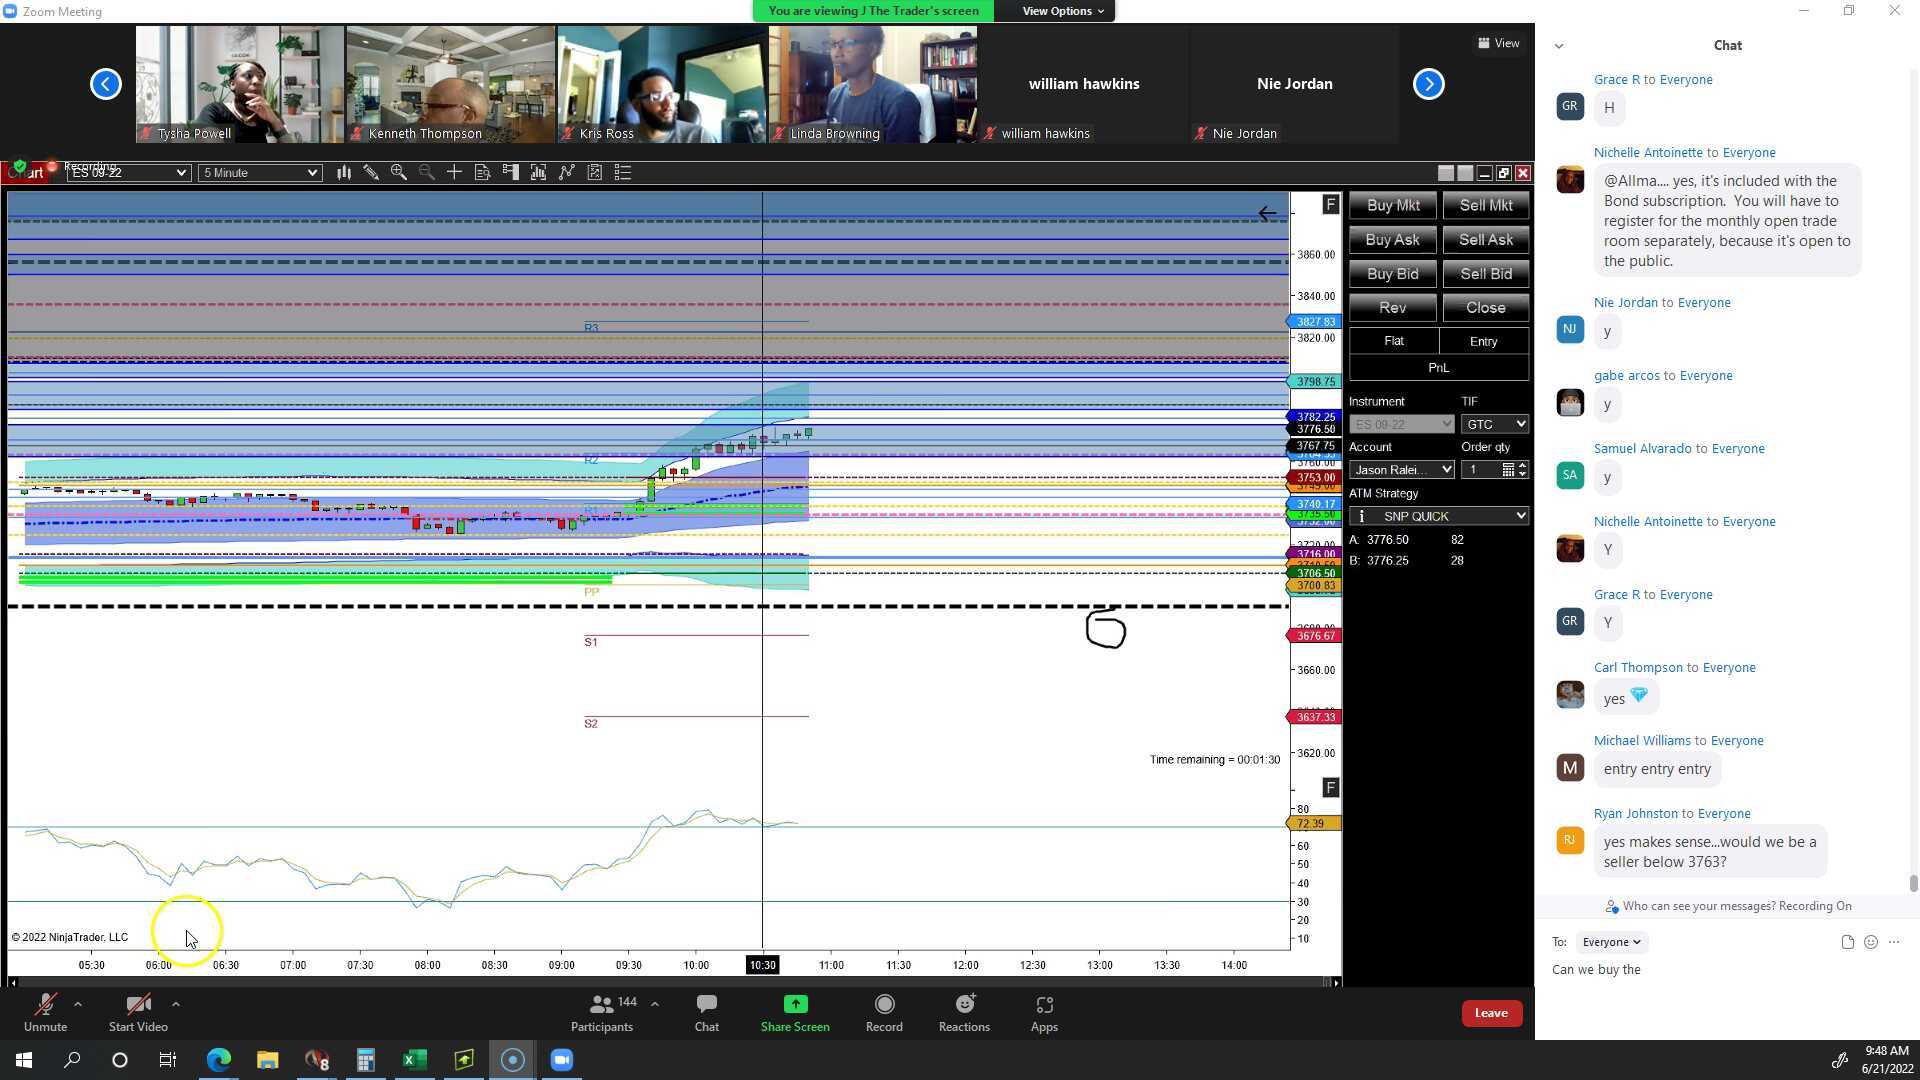Screen dimensions: 1920x1080
Task: Open the drawing tools pencil icon
Action: point(372,172)
